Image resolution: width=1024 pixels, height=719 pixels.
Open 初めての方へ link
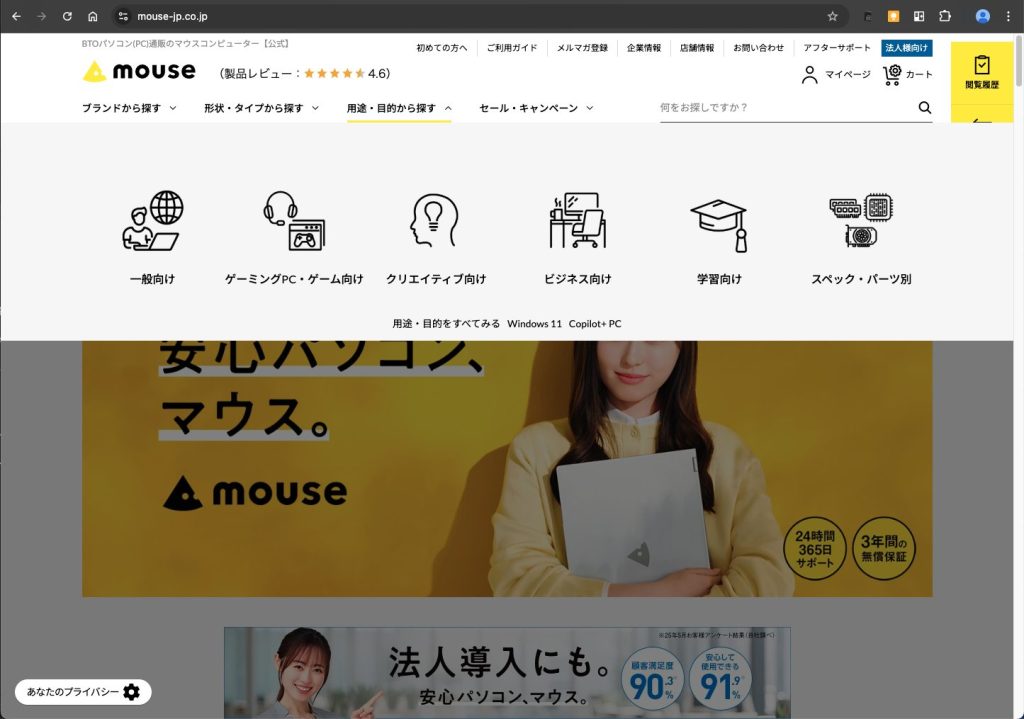[x=441, y=48]
